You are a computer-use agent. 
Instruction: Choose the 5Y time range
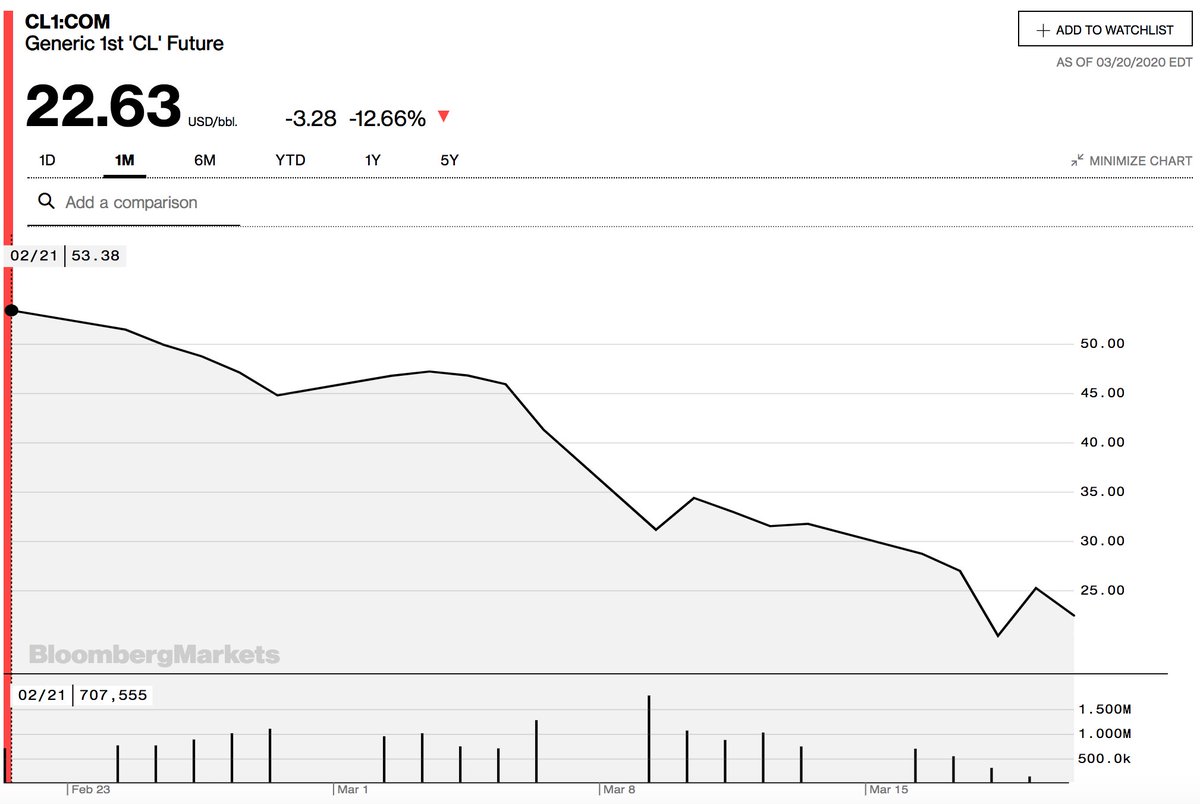pyautogui.click(x=450, y=160)
